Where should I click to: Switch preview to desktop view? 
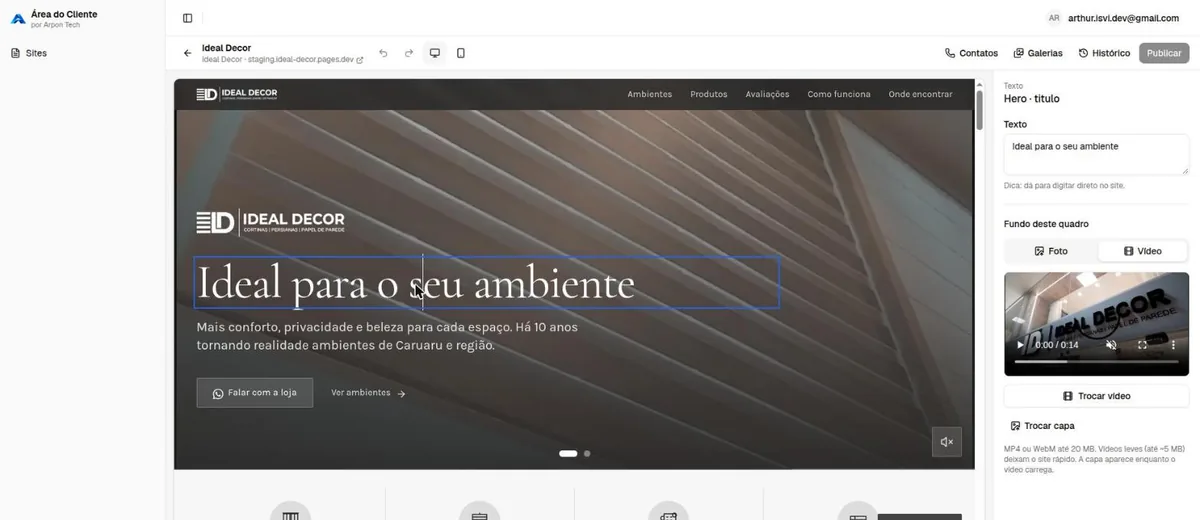(435, 53)
